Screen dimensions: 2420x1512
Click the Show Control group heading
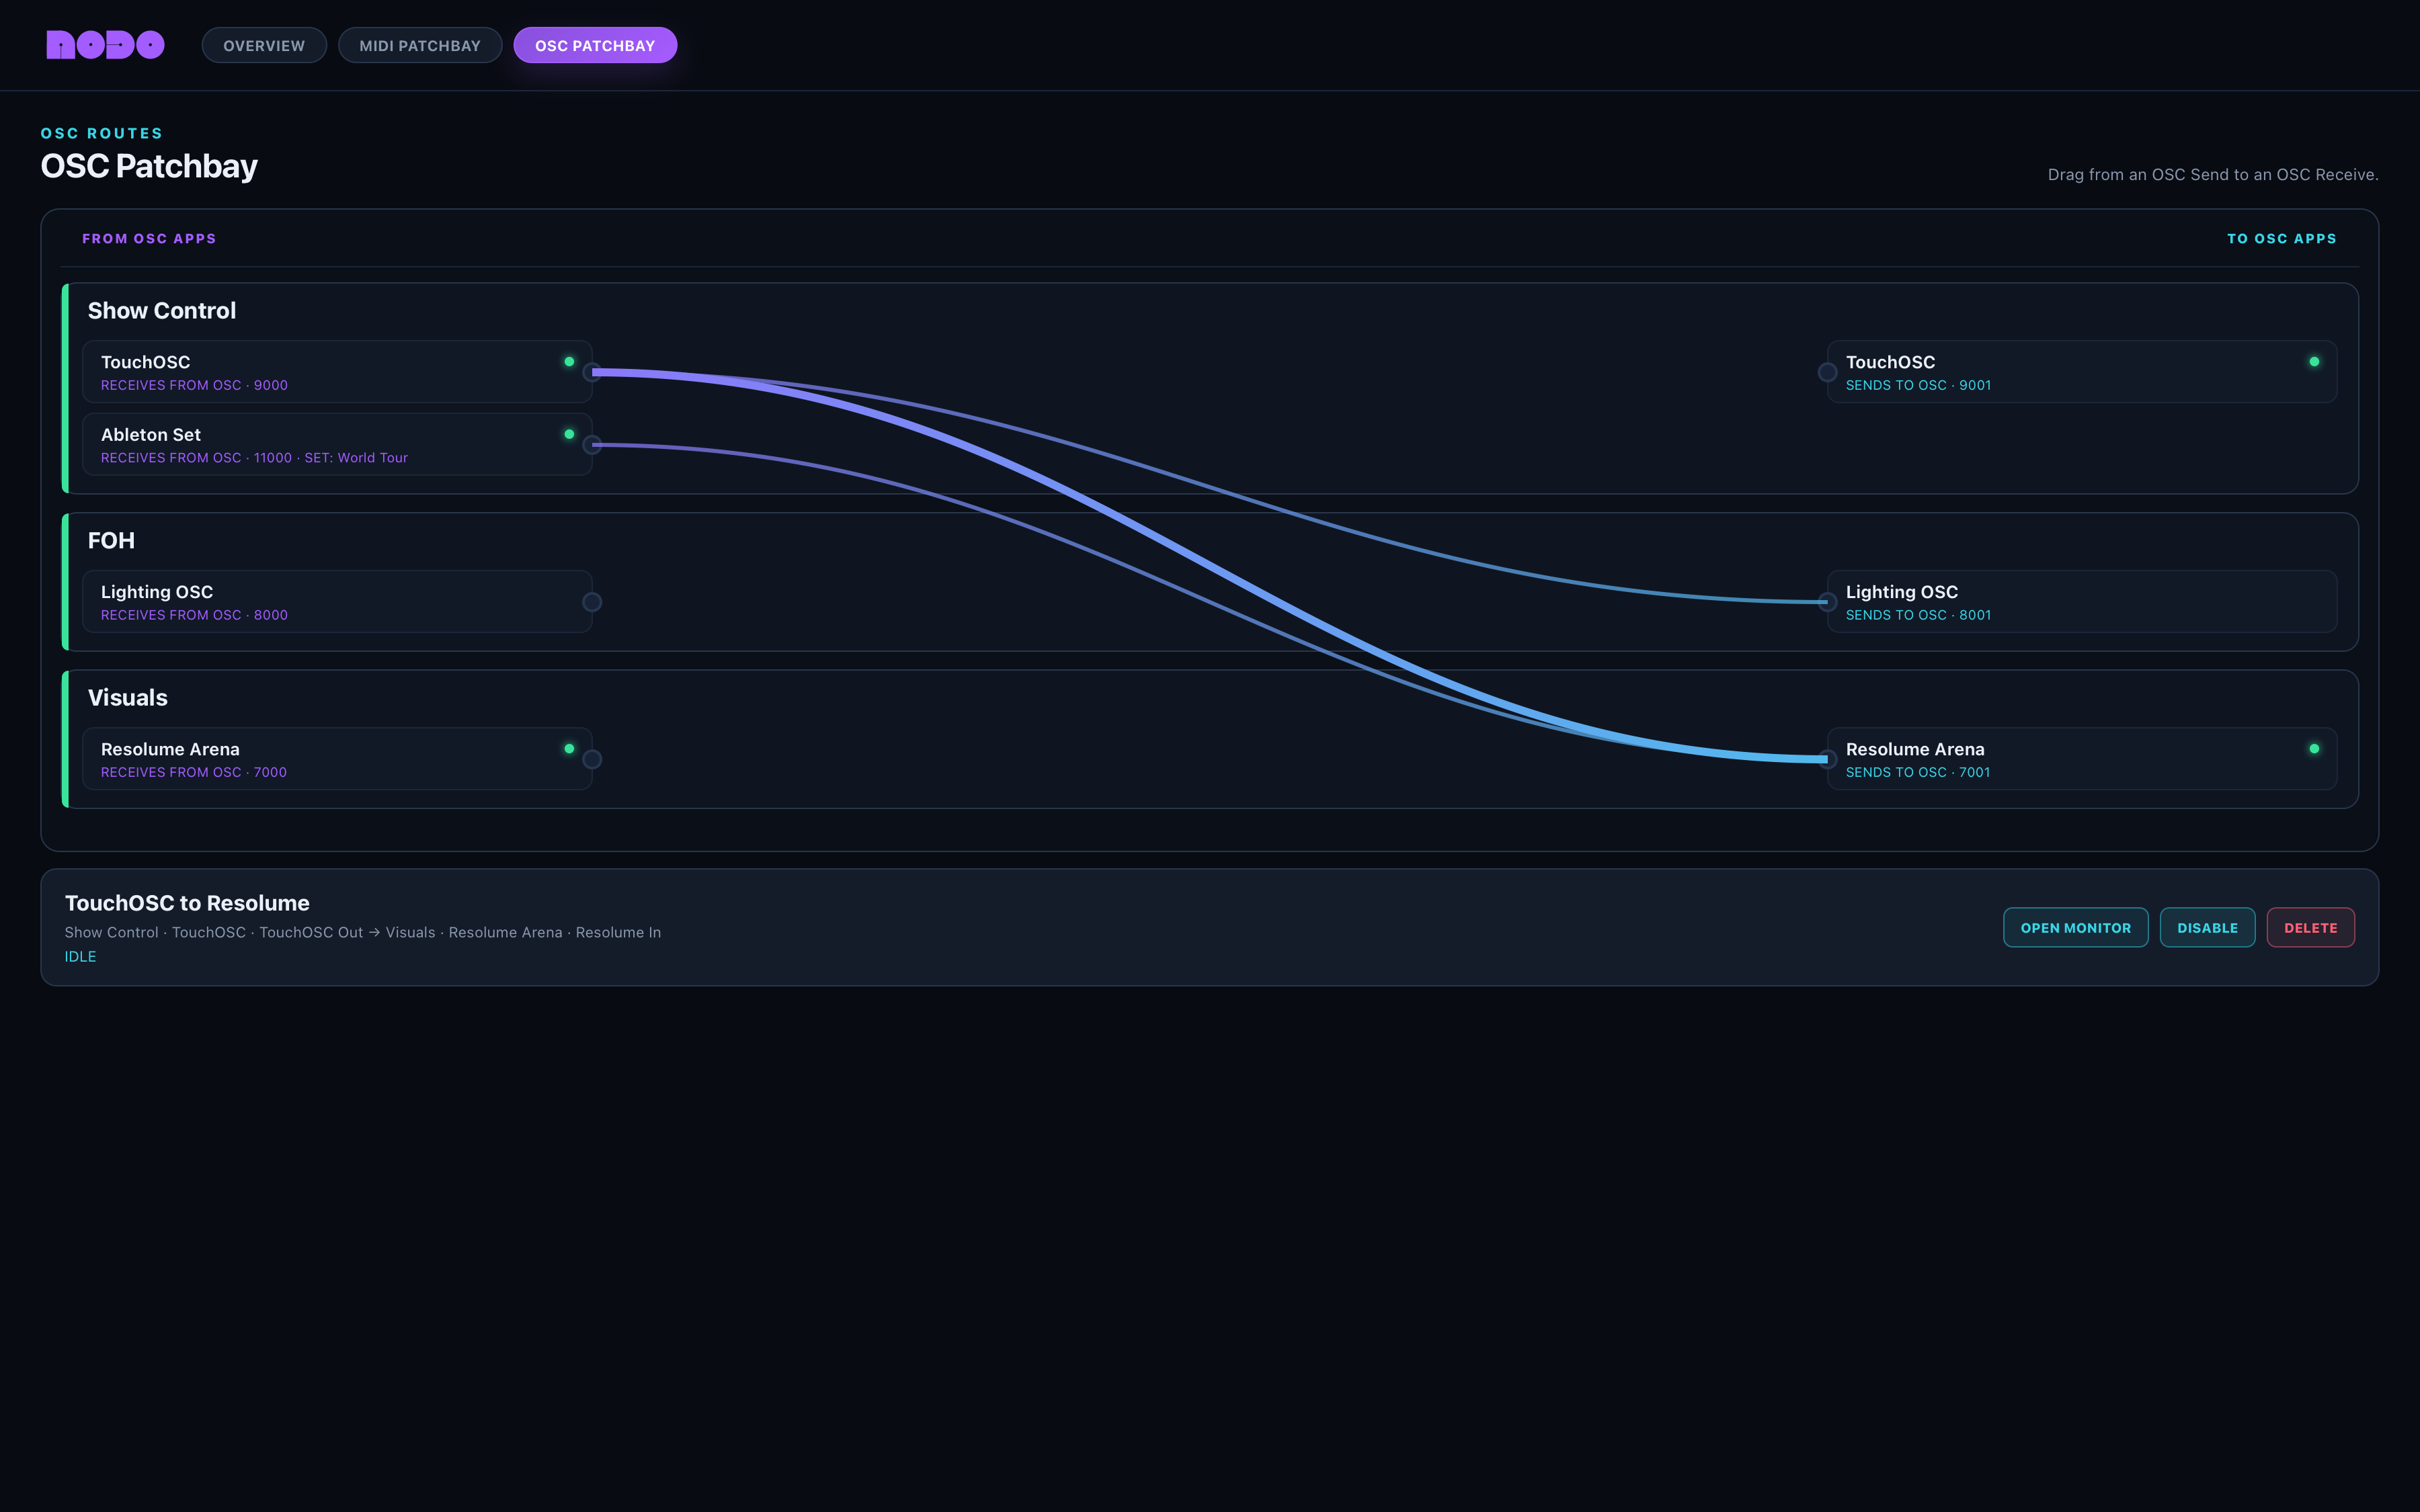[162, 311]
